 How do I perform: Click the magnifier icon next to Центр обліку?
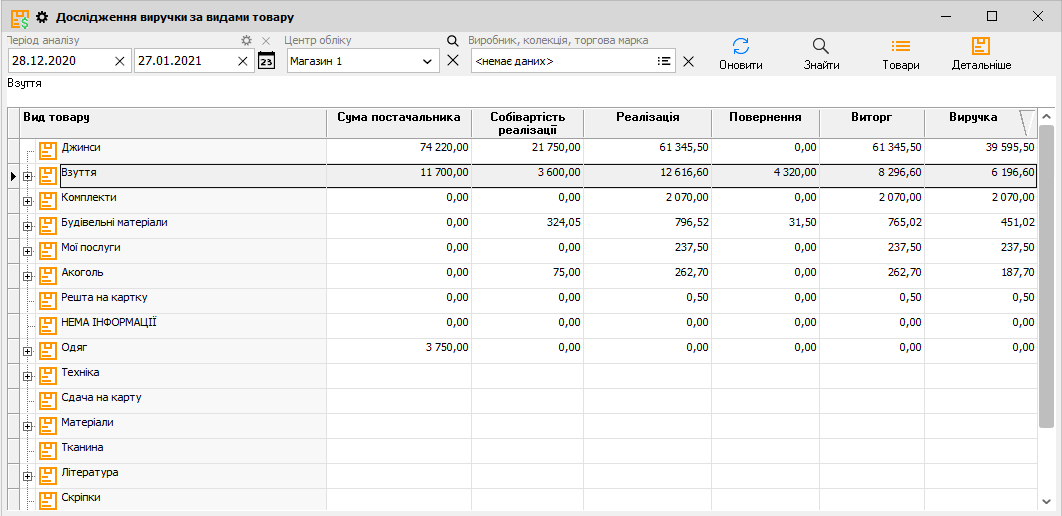(x=453, y=41)
